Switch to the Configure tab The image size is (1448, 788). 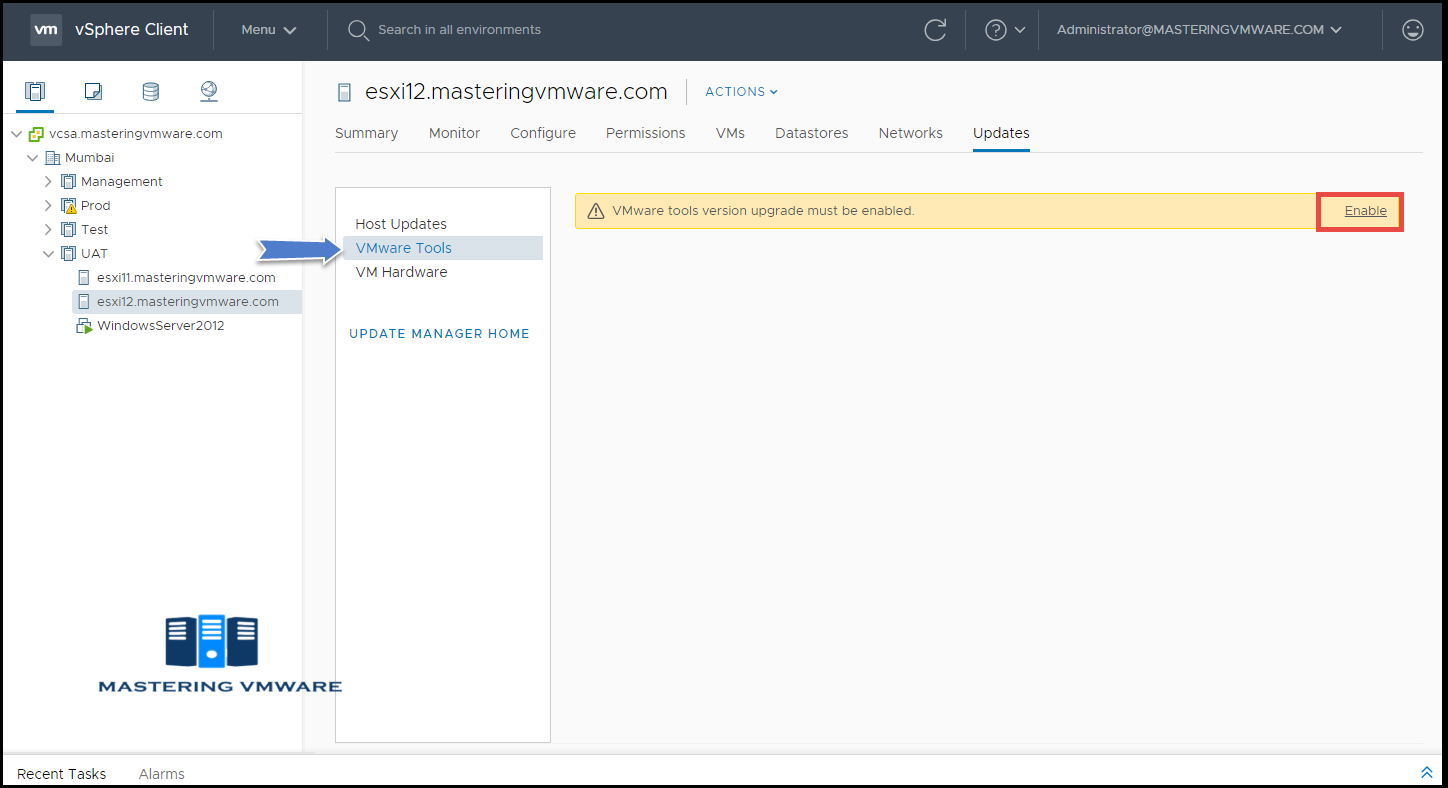pyautogui.click(x=543, y=133)
